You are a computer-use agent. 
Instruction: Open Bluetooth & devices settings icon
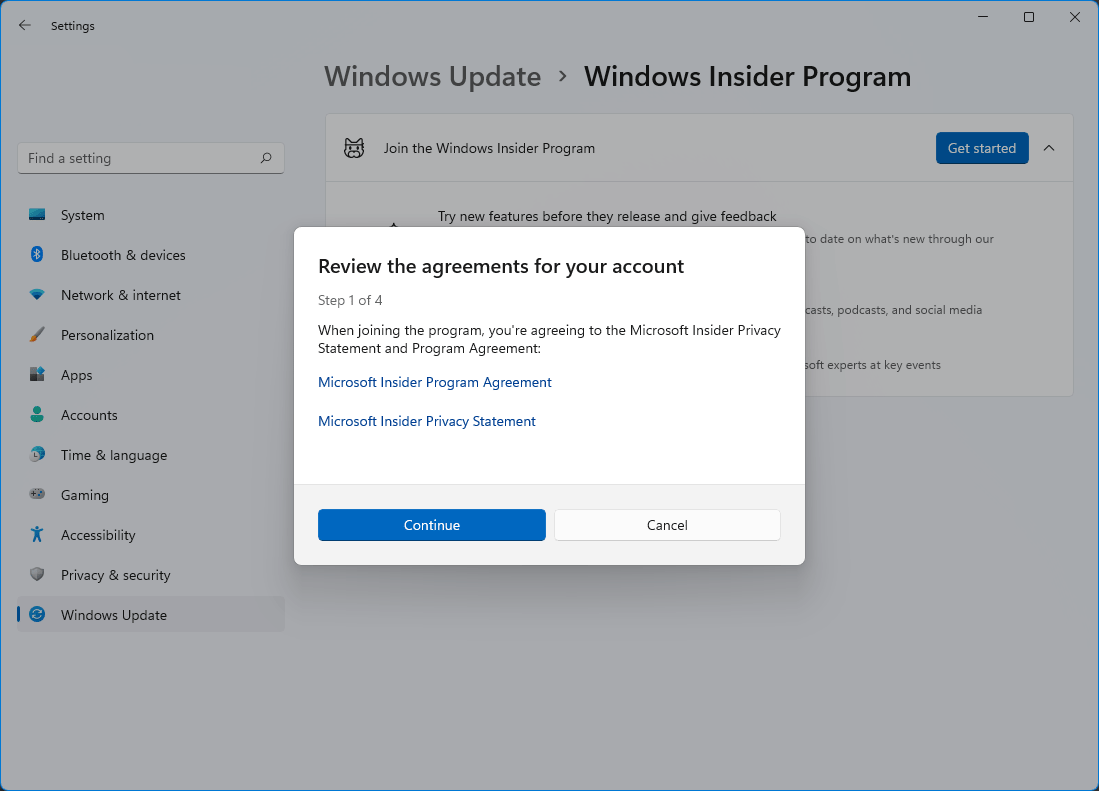38,254
